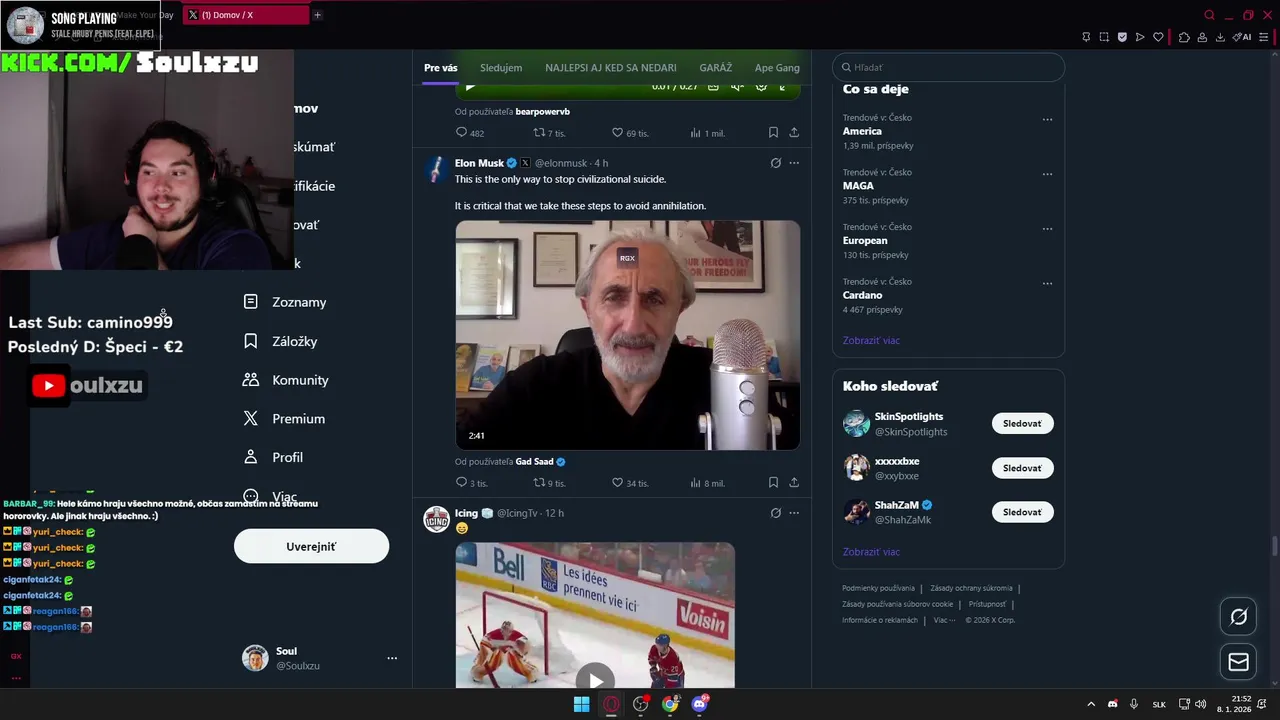
Task: Follow SkinSpotlights with Sledovať
Action: point(1022,423)
